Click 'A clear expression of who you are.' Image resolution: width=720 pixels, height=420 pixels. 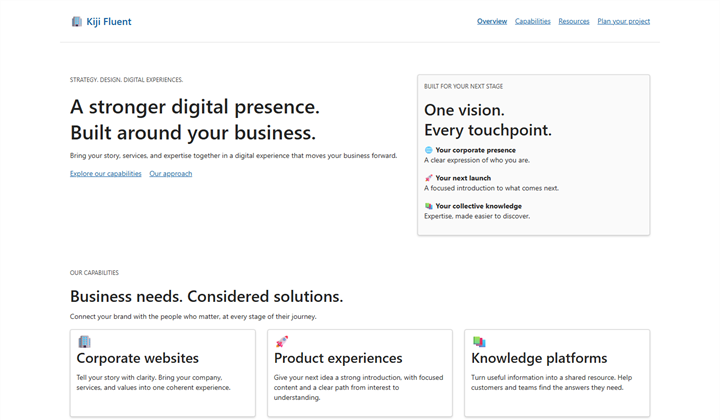(477, 160)
